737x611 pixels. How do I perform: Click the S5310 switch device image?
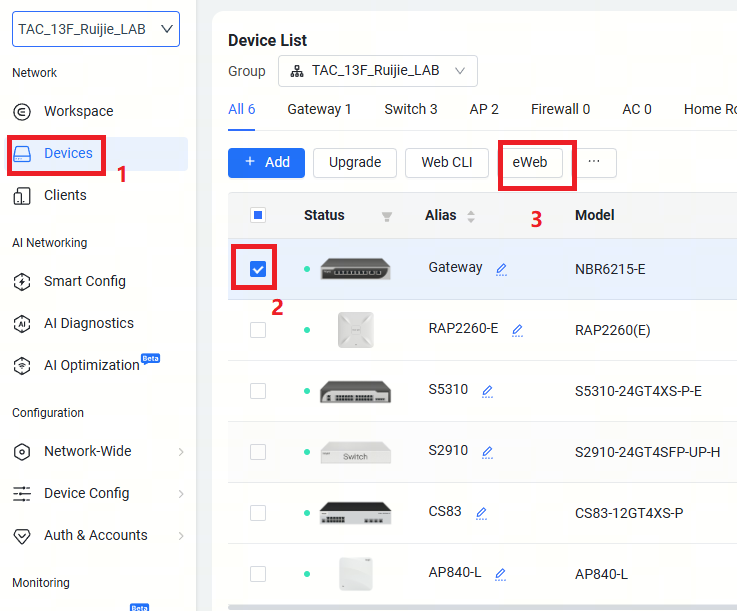tap(355, 391)
